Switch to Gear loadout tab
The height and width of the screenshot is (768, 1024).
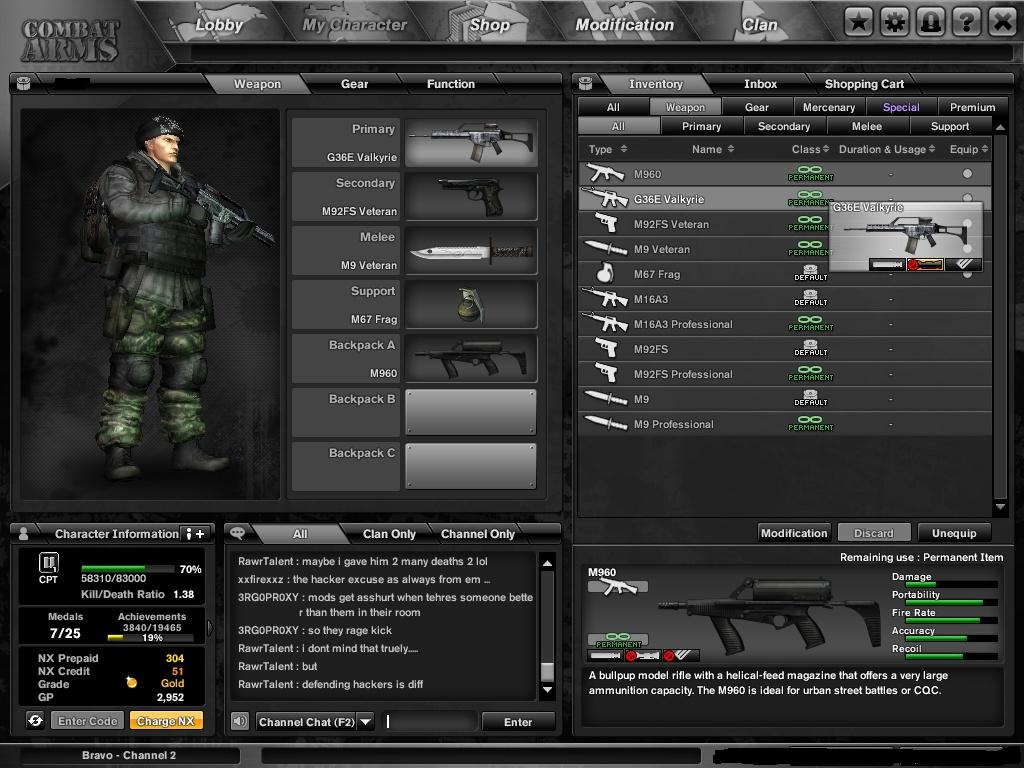pos(354,84)
